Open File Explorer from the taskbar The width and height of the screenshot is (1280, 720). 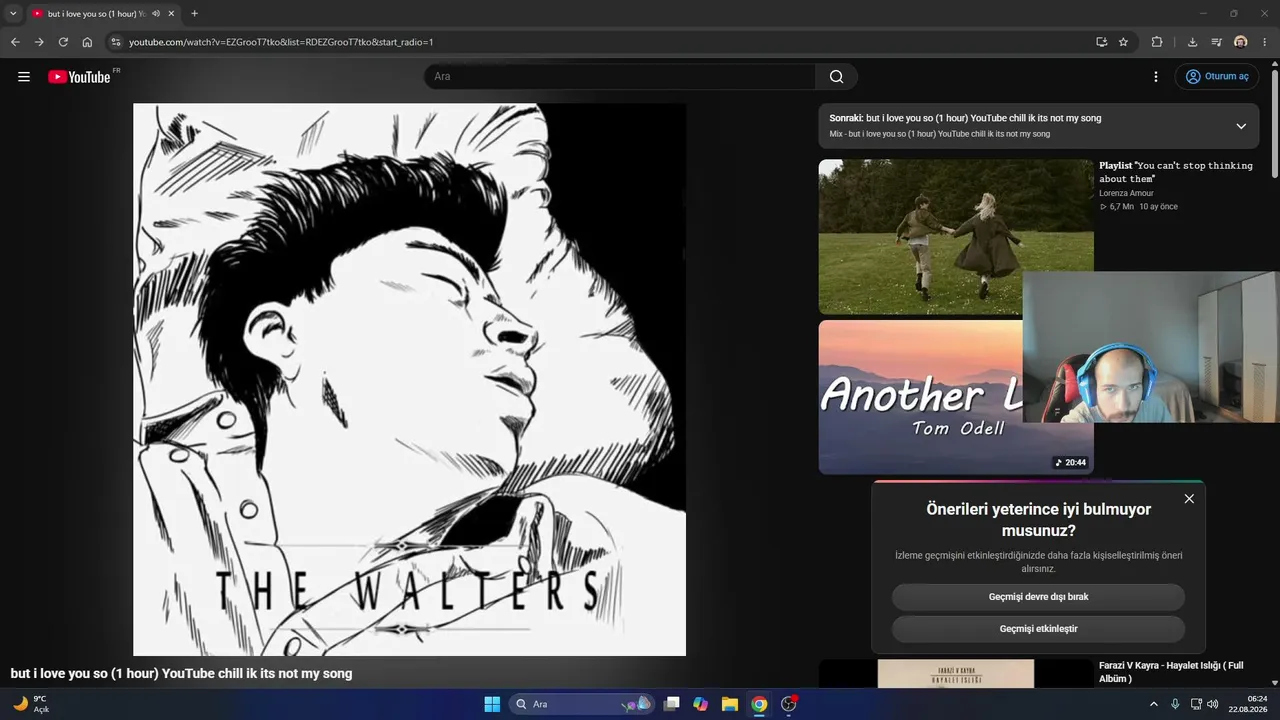pyautogui.click(x=730, y=704)
